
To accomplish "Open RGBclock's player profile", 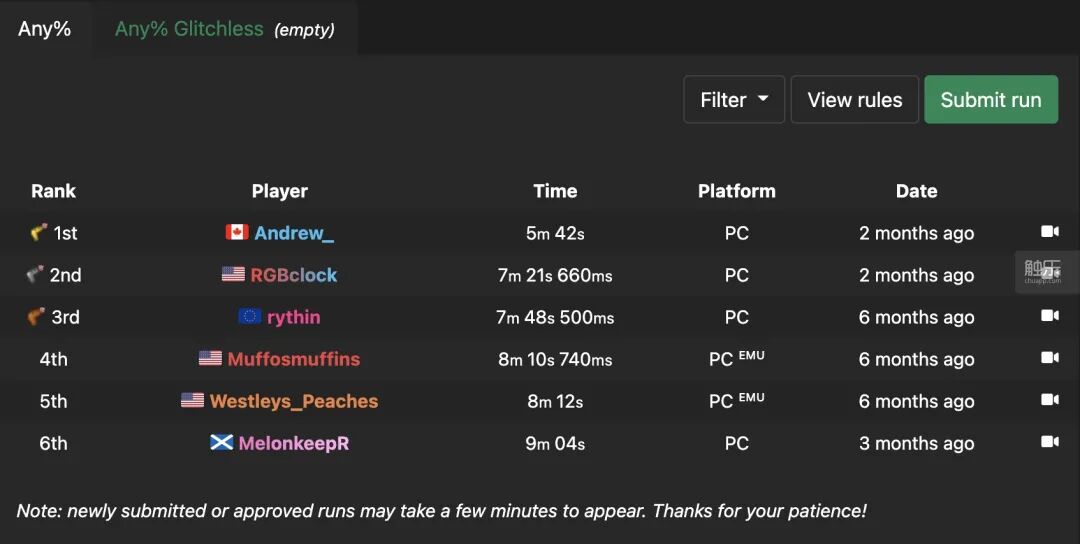I will 293,275.
